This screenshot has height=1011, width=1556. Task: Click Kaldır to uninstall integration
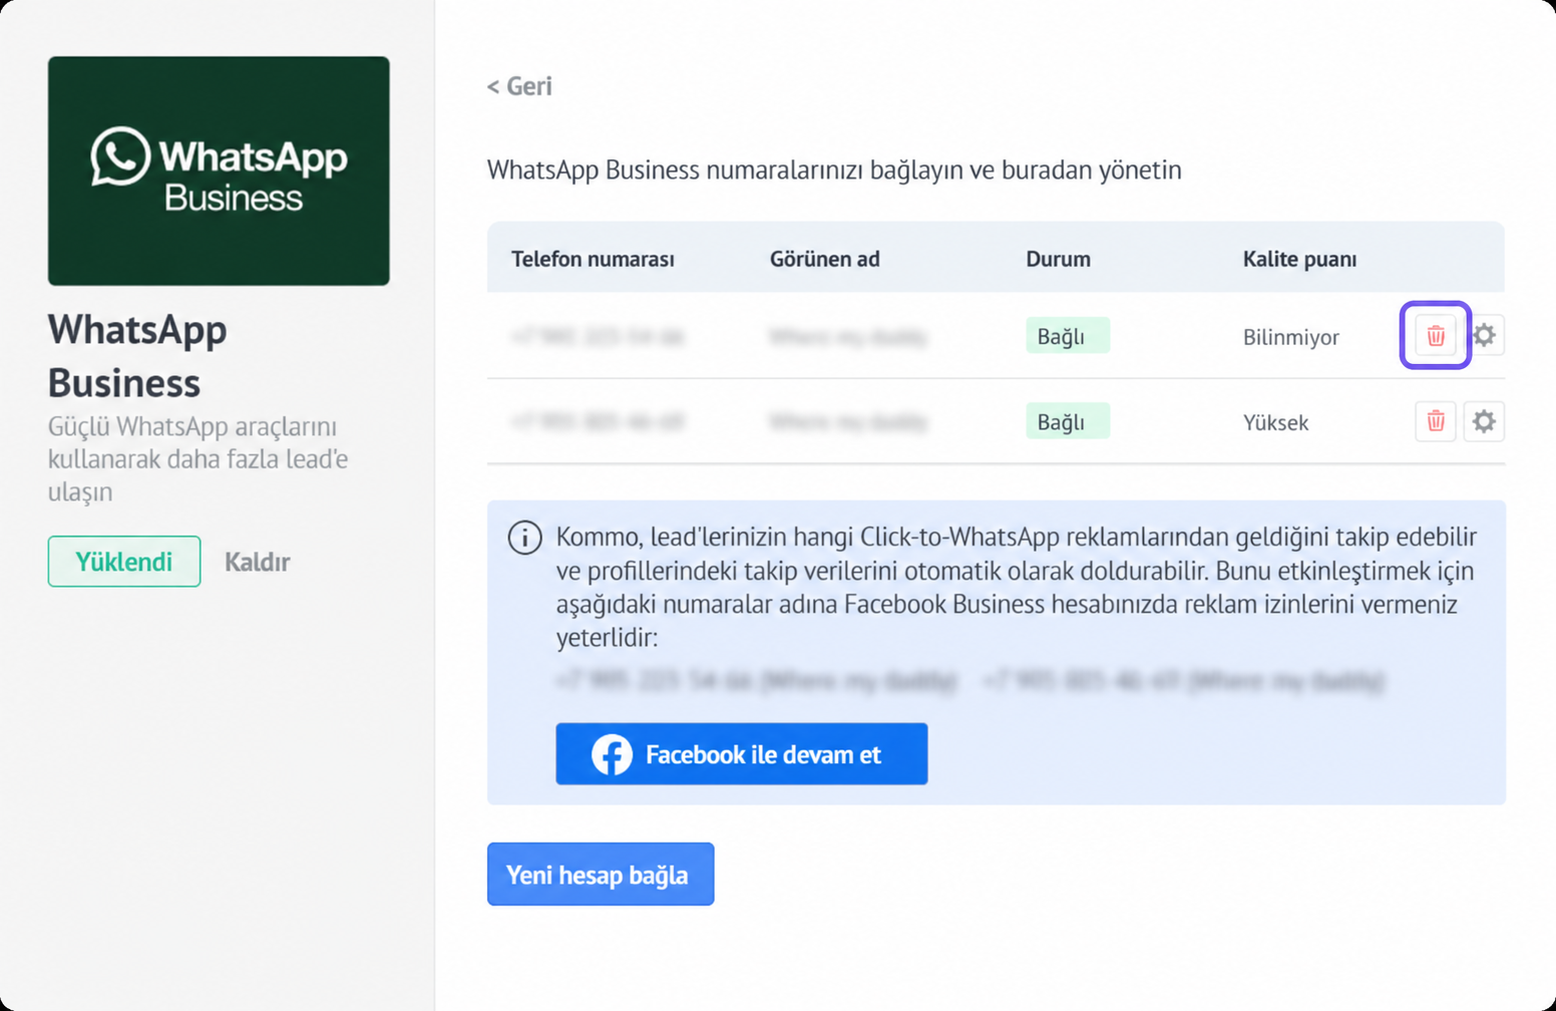point(257,562)
